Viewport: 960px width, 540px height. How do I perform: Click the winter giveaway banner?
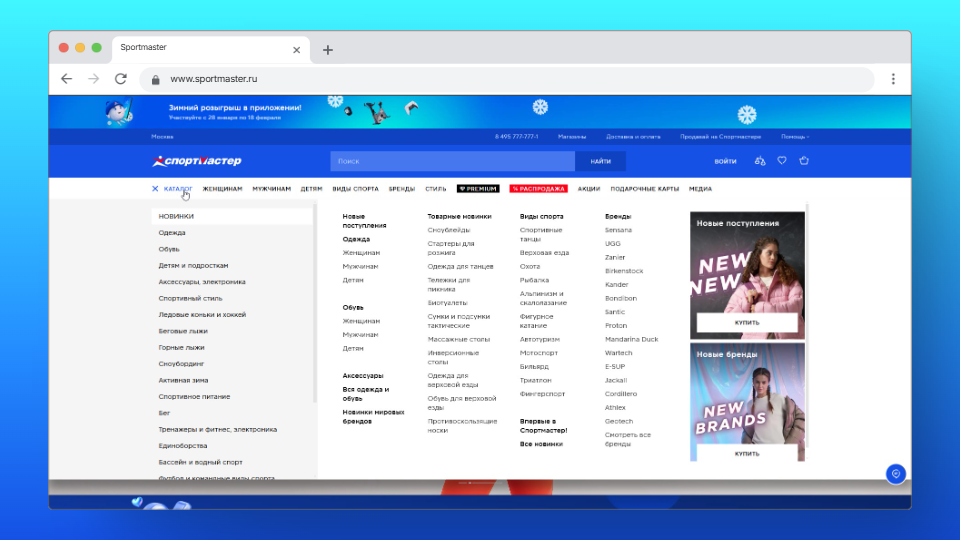tap(479, 112)
